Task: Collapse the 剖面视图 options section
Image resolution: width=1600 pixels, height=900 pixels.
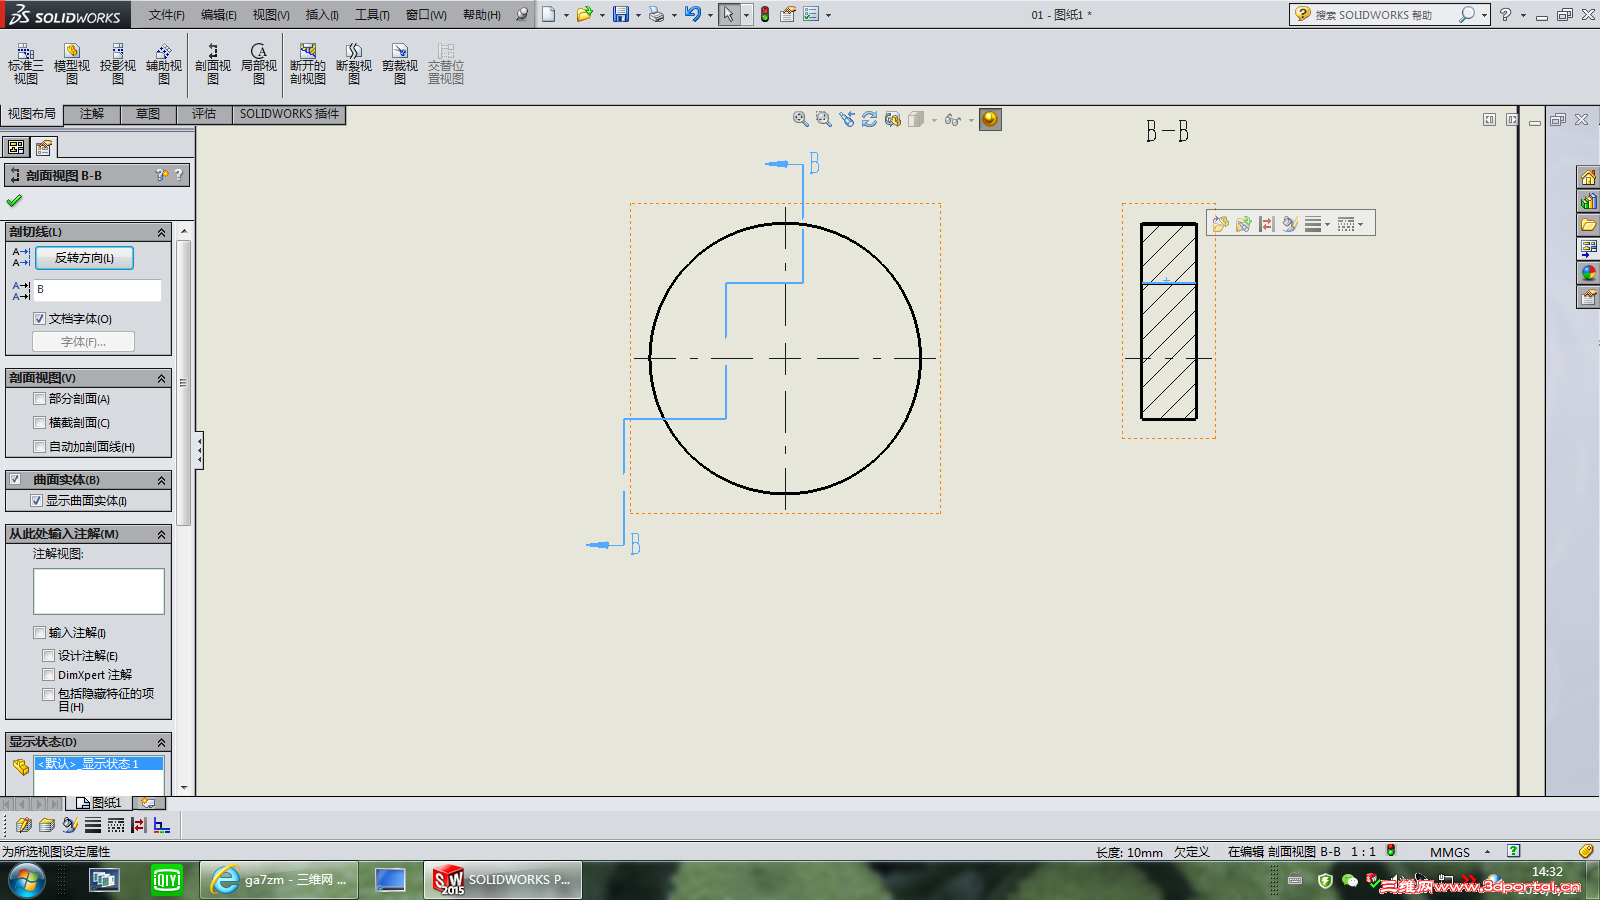Action: pos(161,378)
